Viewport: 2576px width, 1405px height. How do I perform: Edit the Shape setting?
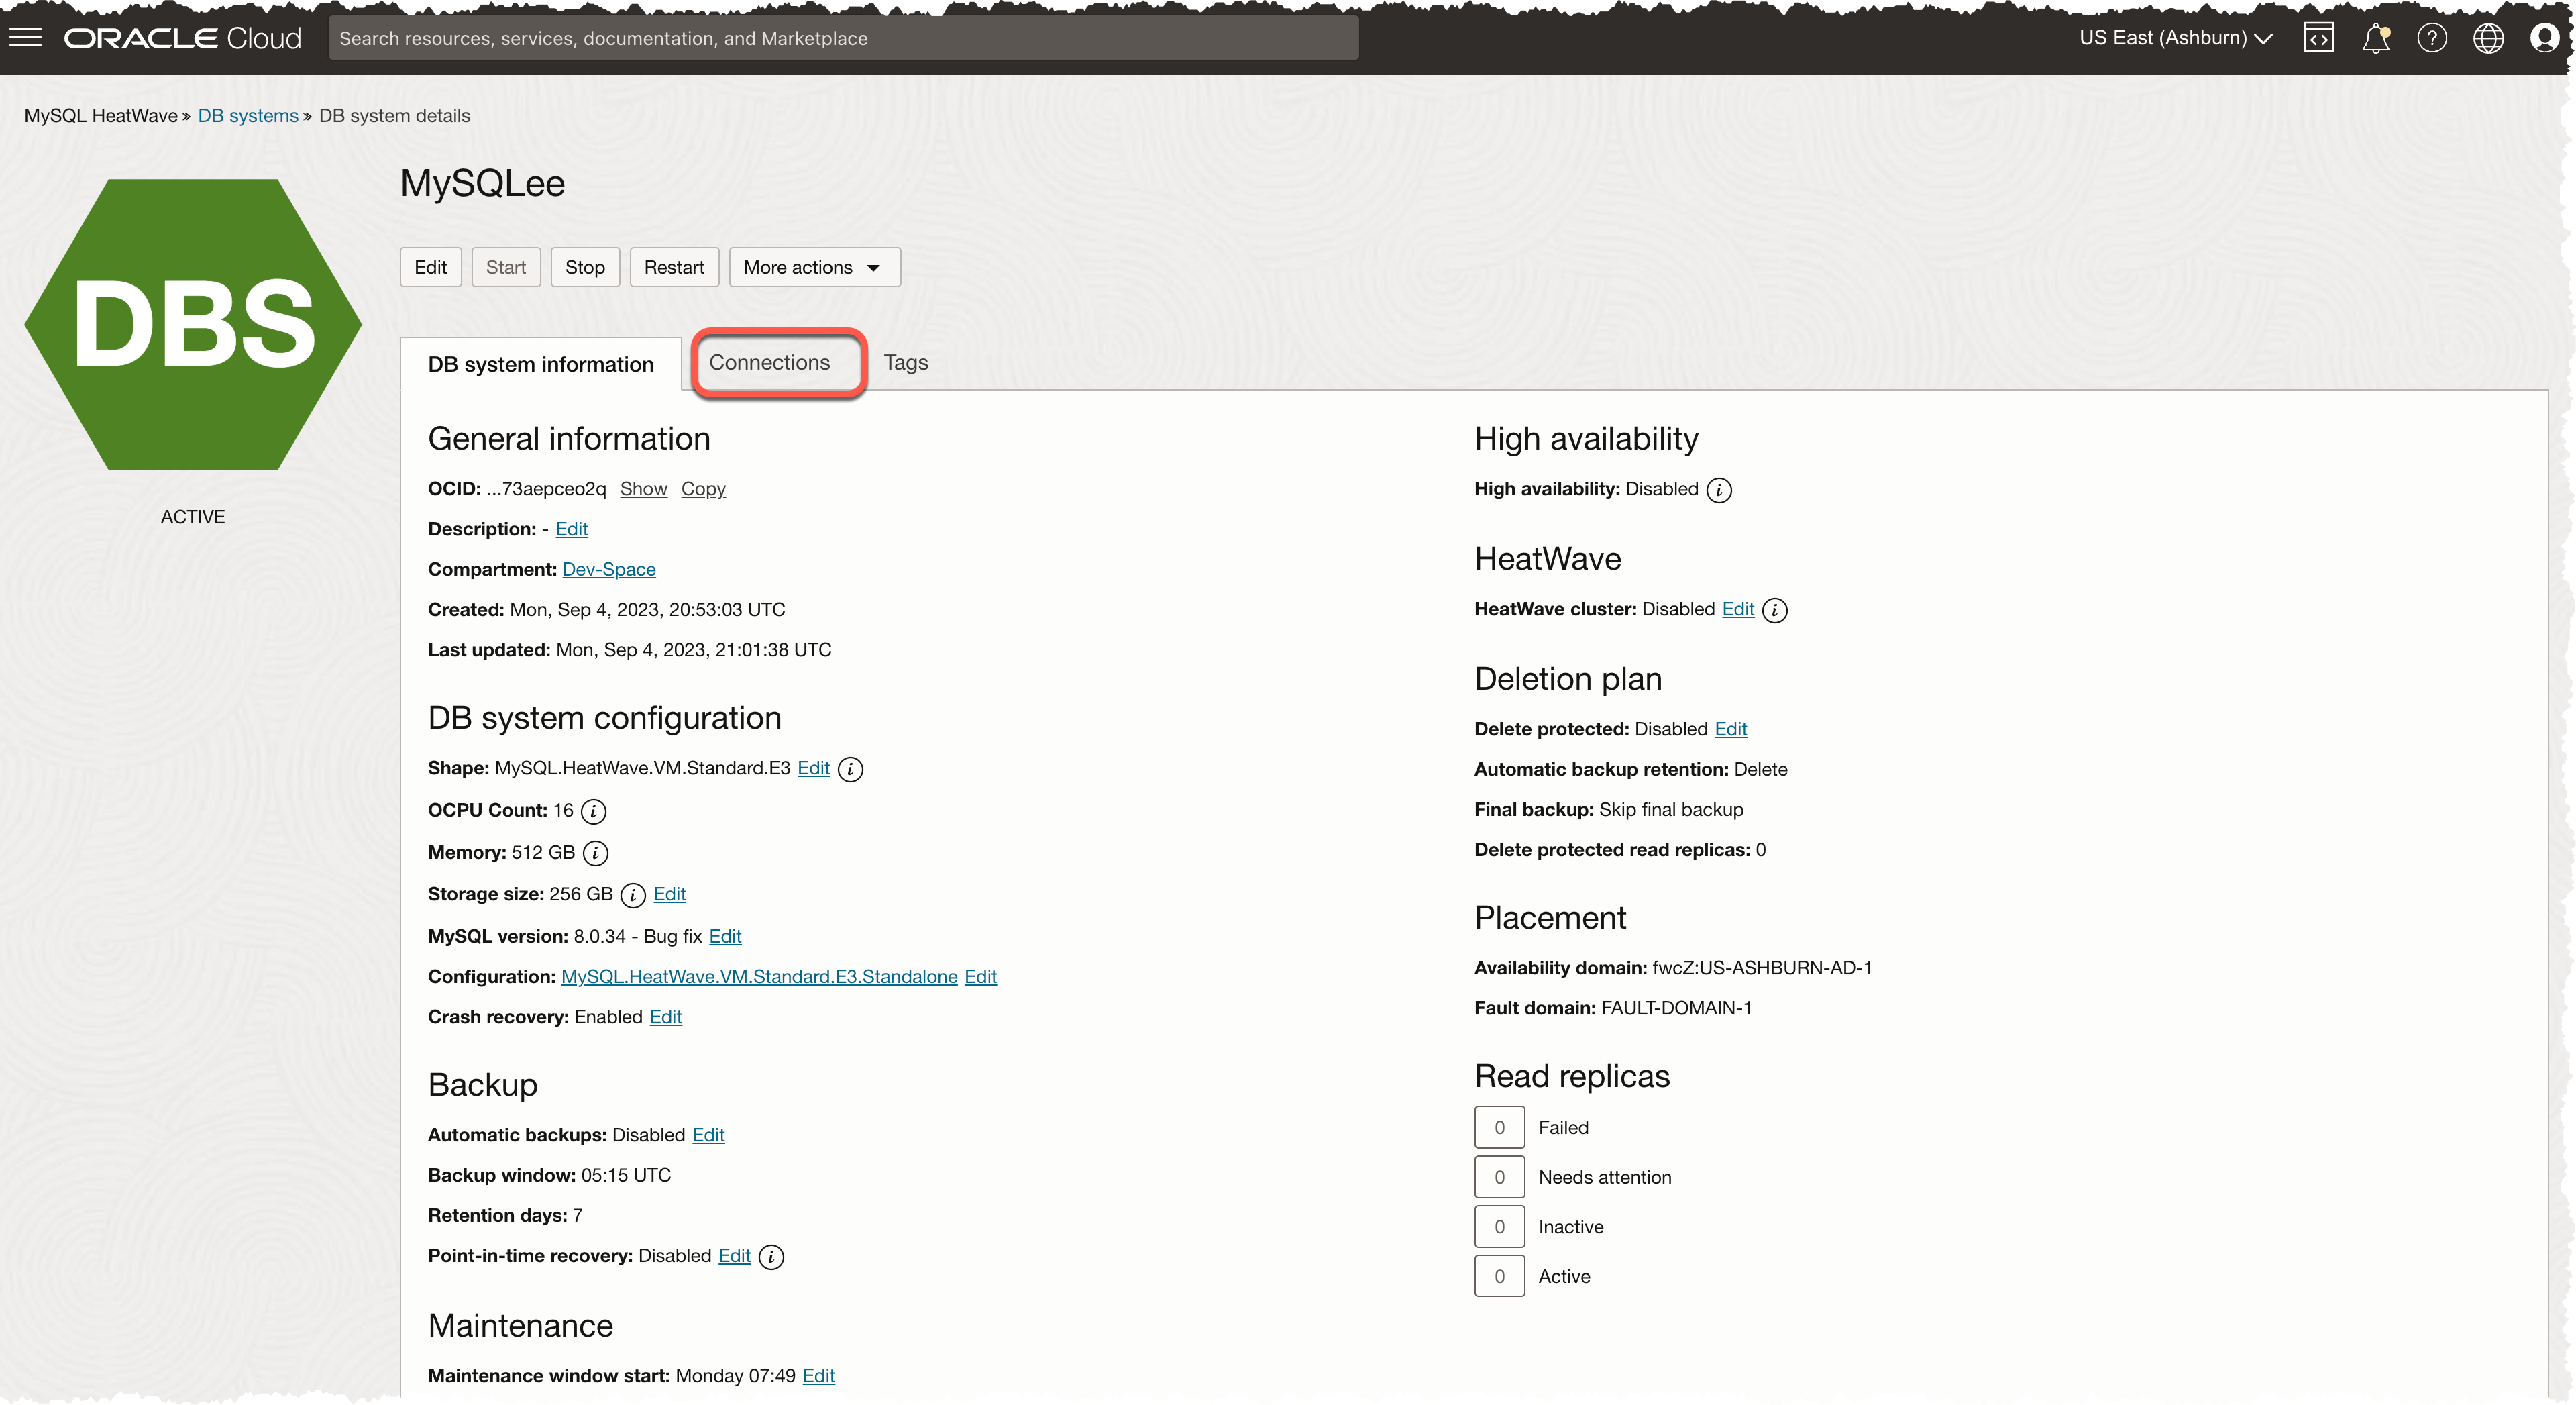point(813,768)
